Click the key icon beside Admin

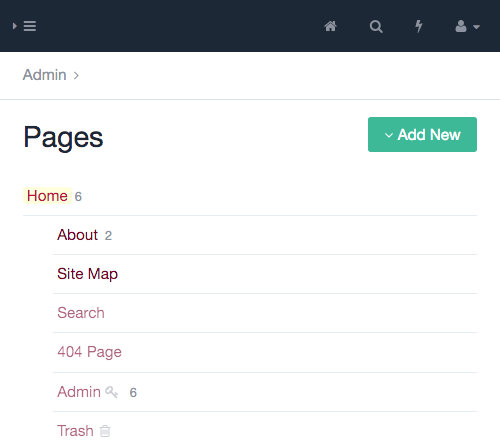[x=112, y=392]
